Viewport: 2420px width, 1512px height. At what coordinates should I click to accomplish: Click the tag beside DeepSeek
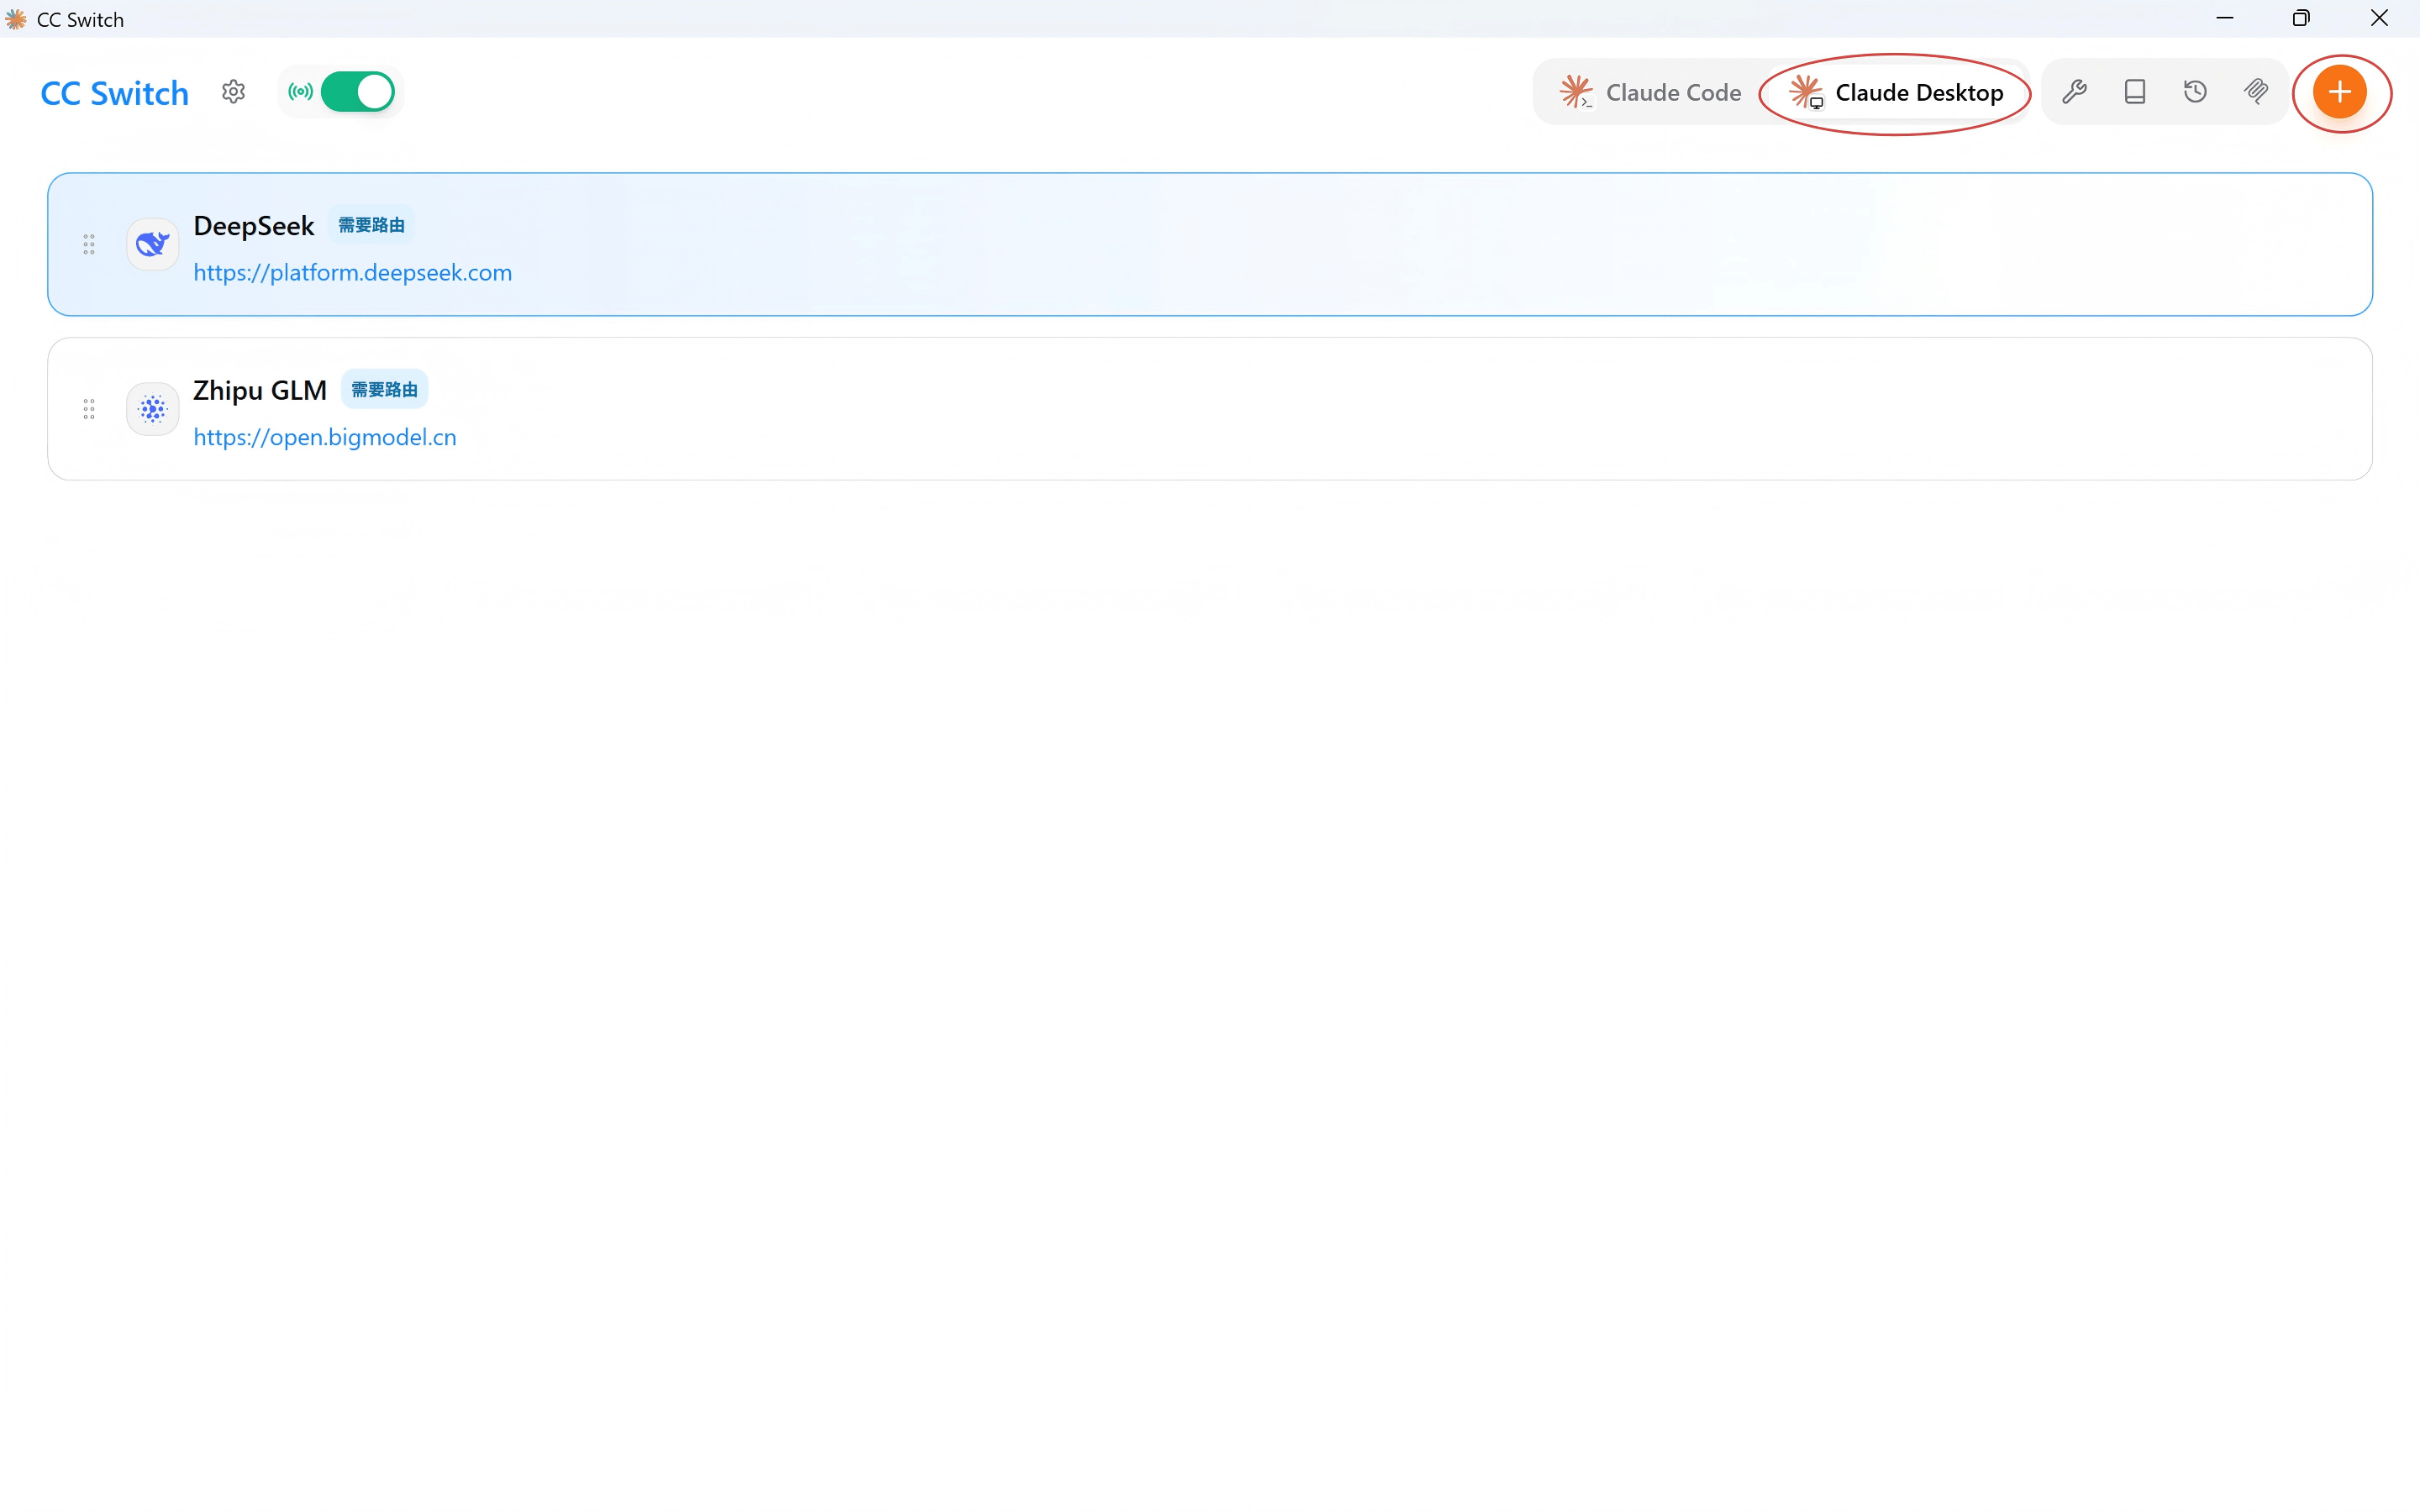[x=371, y=225]
